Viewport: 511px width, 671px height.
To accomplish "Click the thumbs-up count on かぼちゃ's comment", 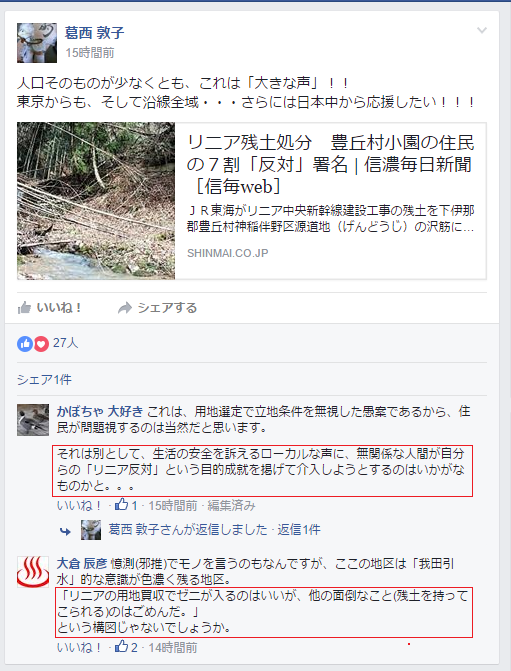I will pos(126,505).
